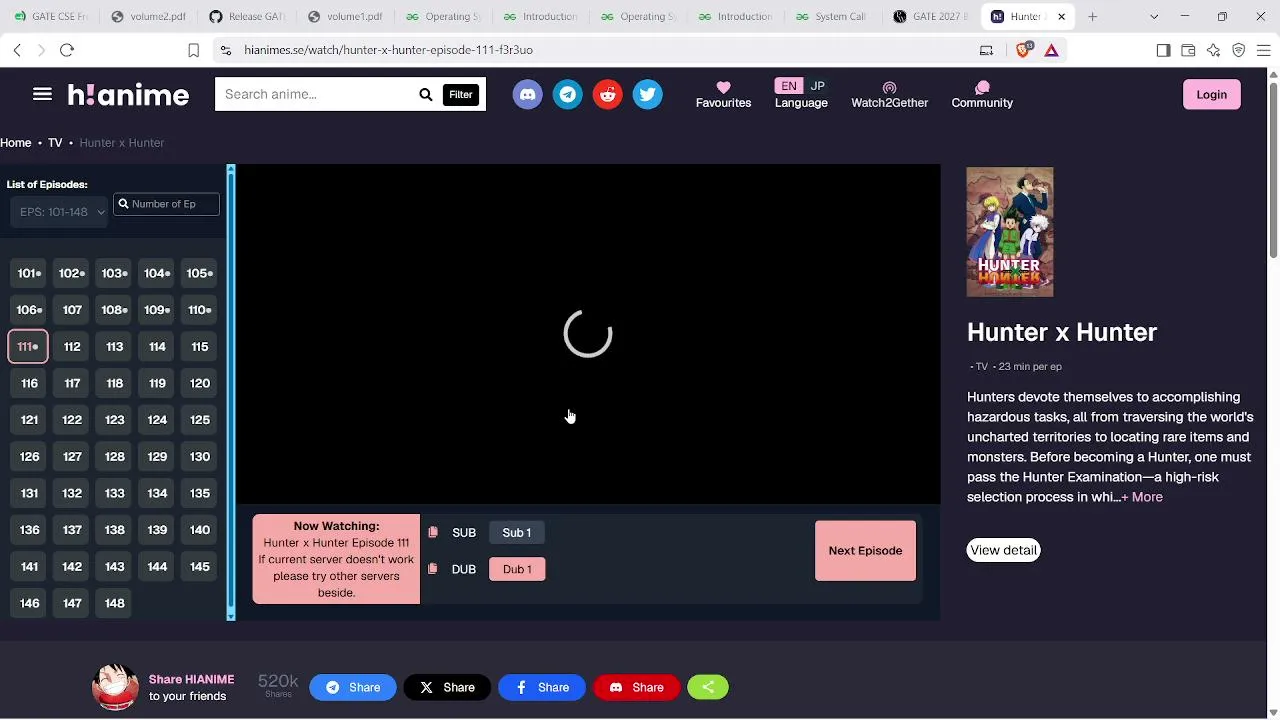Click the red icon beside DUB

(x=433, y=569)
